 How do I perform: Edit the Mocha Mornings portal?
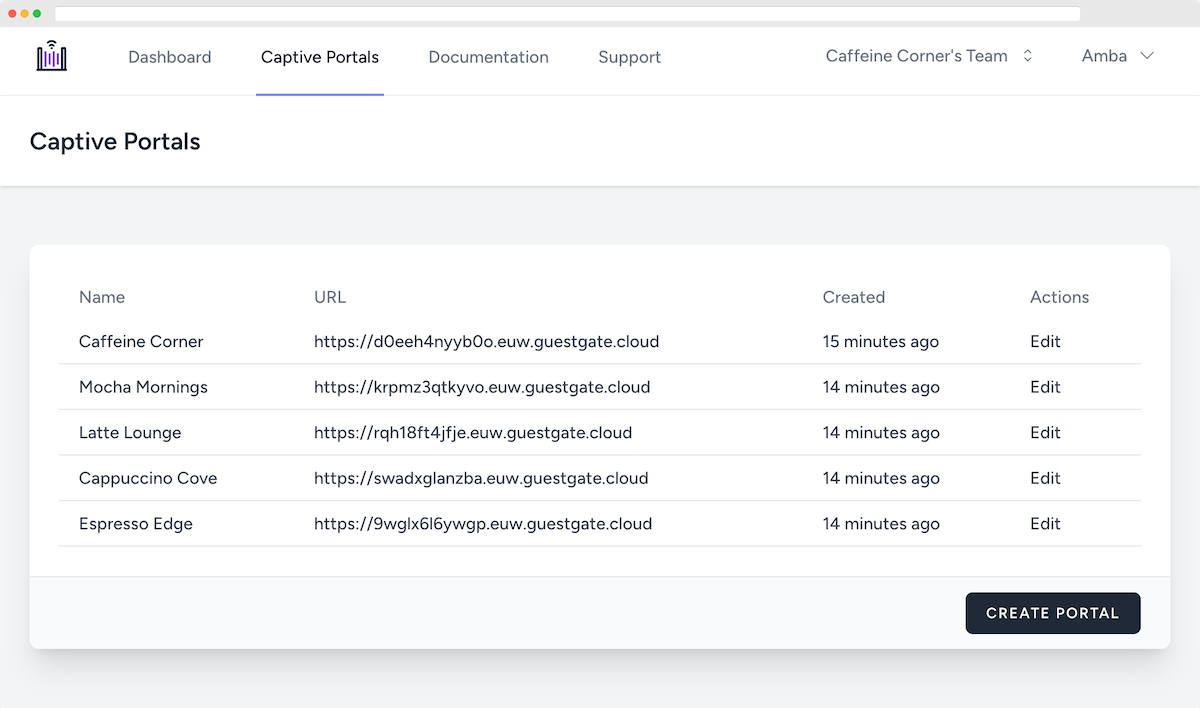click(1045, 387)
